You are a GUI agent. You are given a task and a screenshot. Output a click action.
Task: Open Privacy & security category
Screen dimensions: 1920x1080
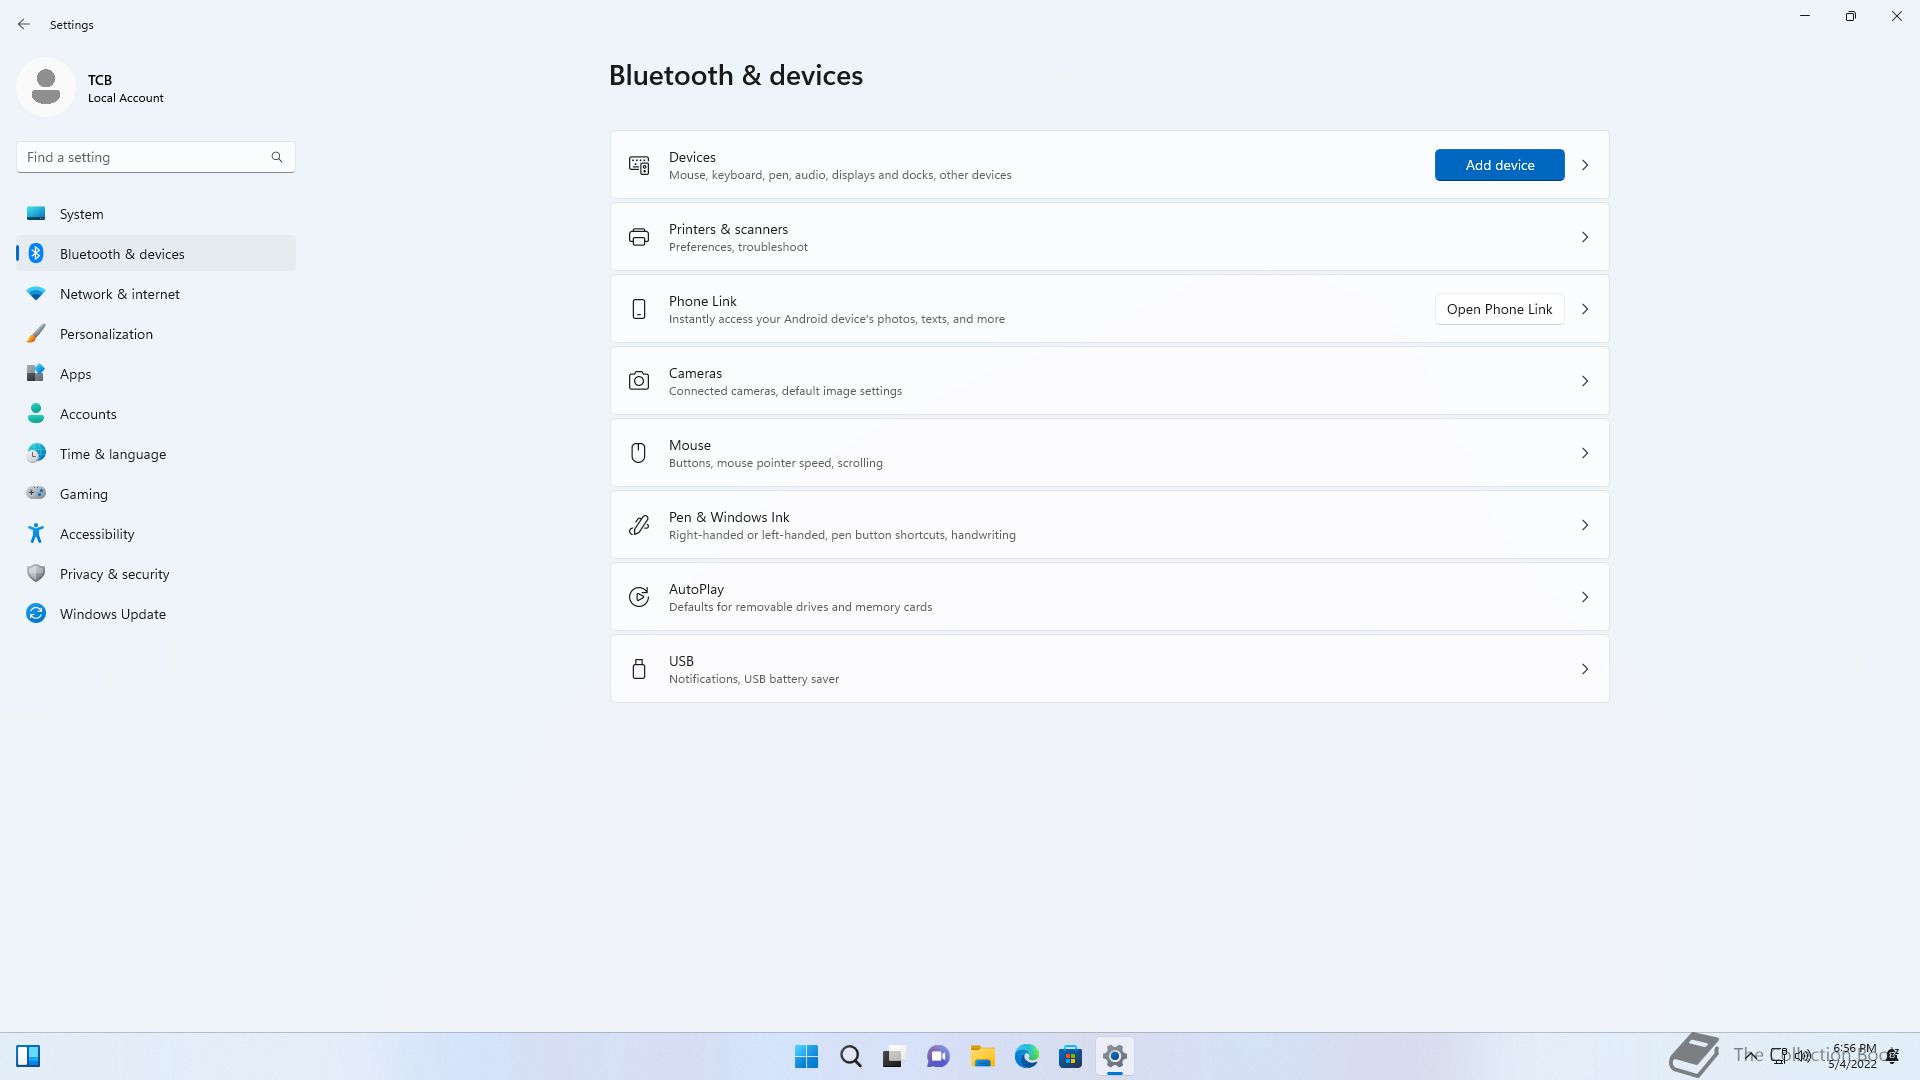[156, 574]
